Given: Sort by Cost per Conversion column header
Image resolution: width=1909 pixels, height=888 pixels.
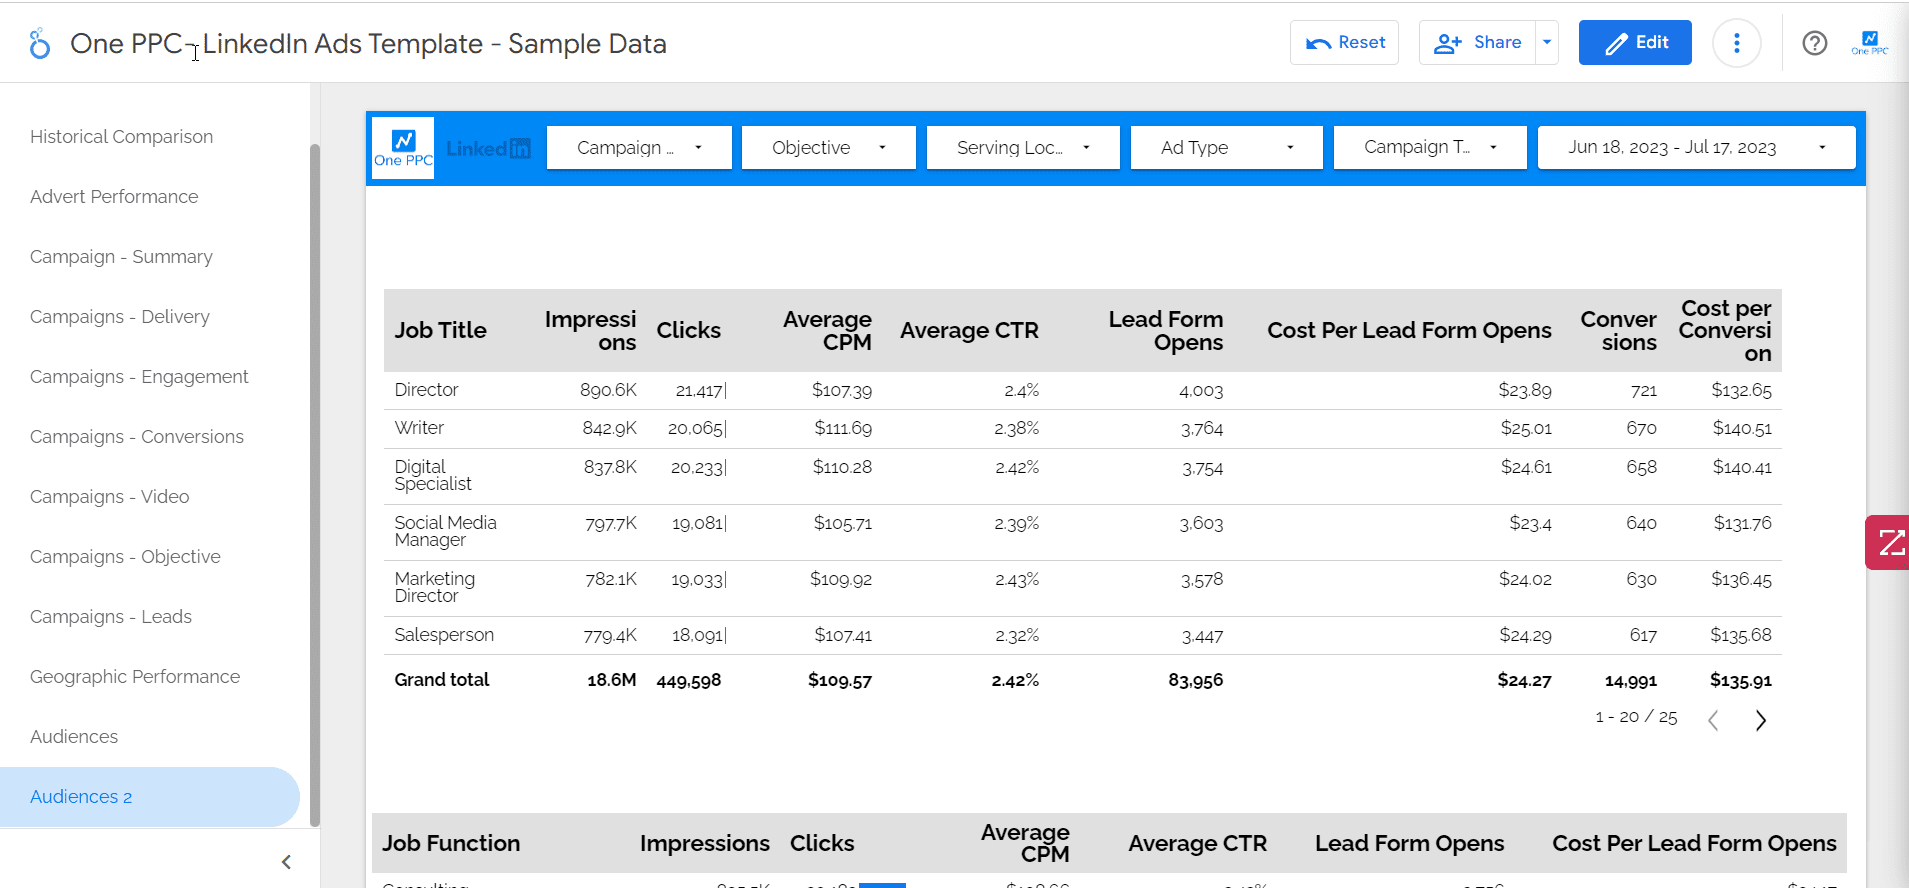Looking at the screenshot, I should 1725,331.
